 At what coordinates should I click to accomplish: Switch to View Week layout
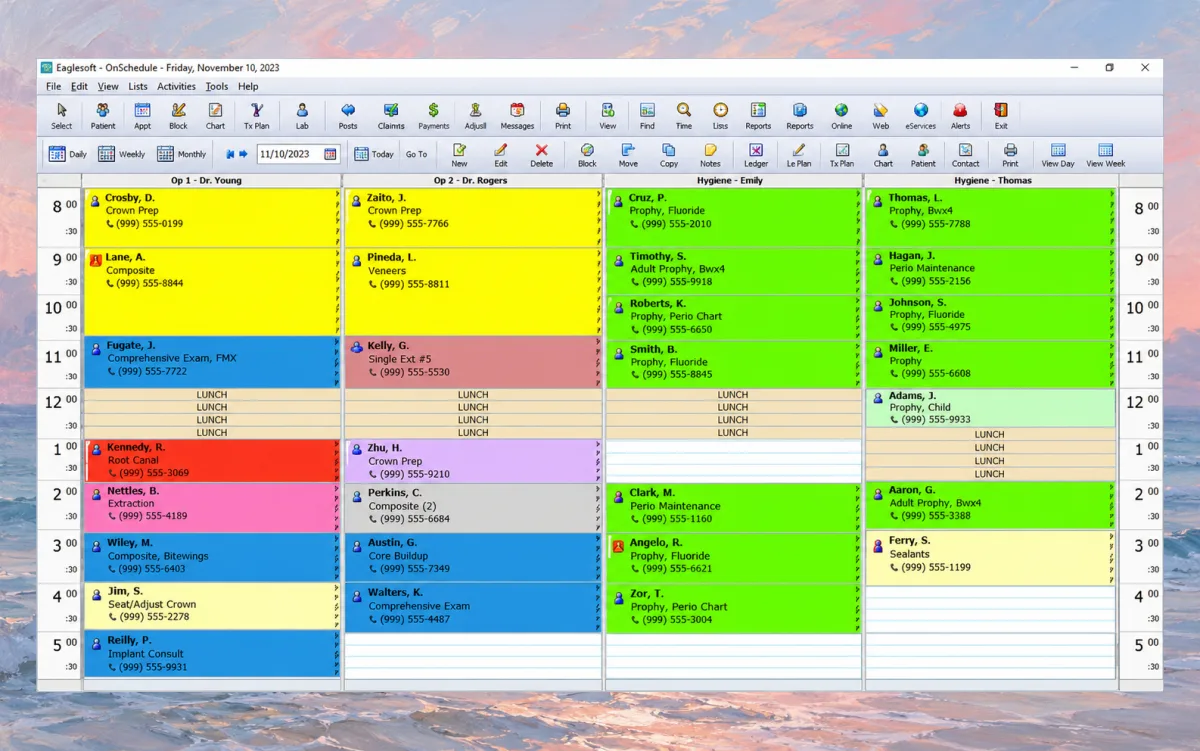tap(1105, 155)
